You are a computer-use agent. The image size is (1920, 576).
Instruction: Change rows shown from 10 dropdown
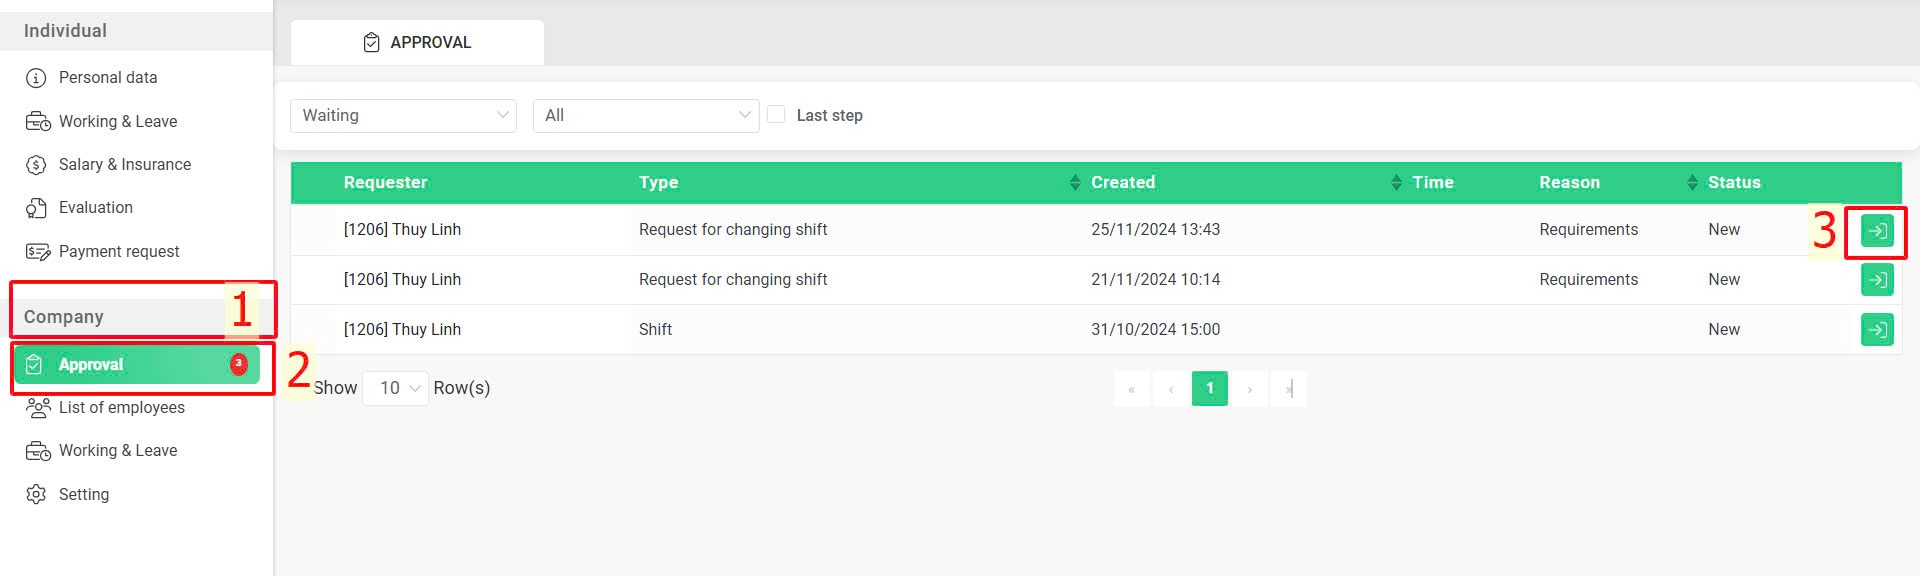click(x=396, y=388)
